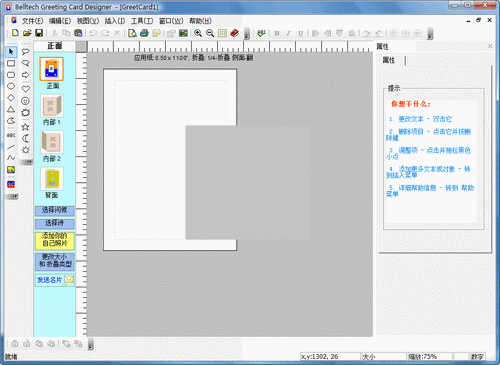Click the first blue 选择 button below 背面

pyautogui.click(x=55, y=210)
